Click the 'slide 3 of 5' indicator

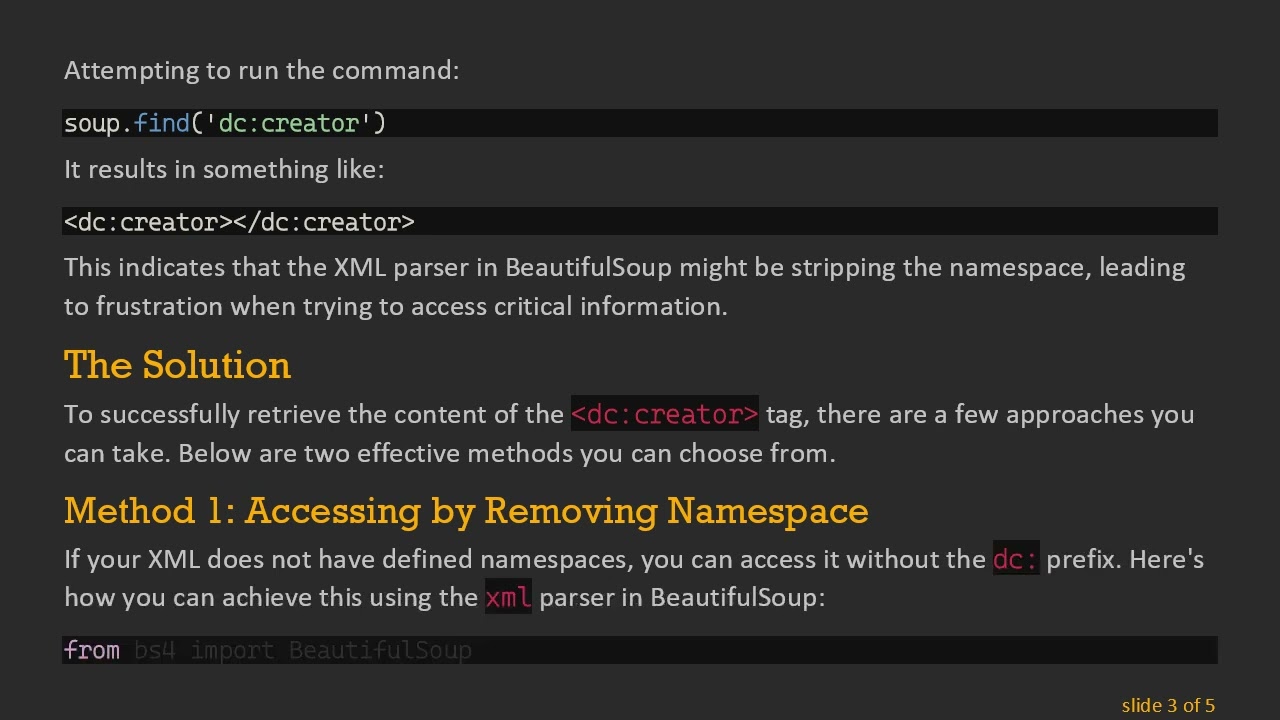click(1168, 705)
